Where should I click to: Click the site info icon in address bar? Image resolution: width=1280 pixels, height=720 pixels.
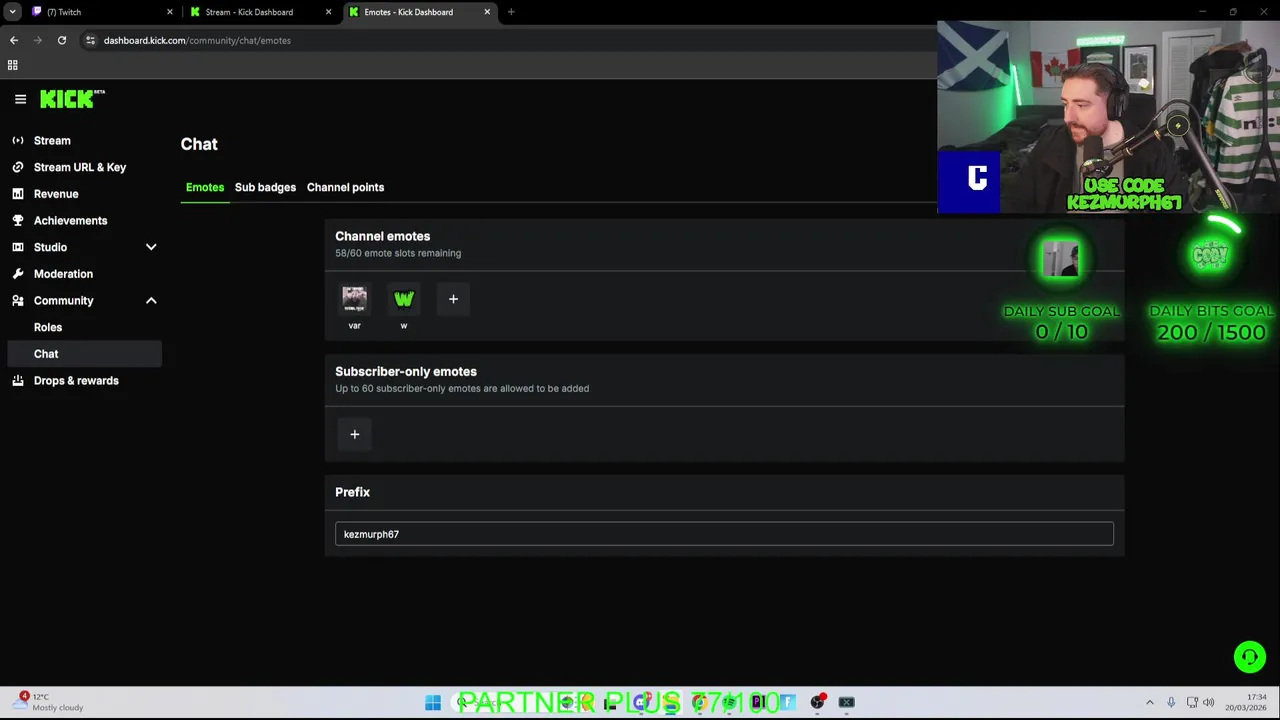90,40
